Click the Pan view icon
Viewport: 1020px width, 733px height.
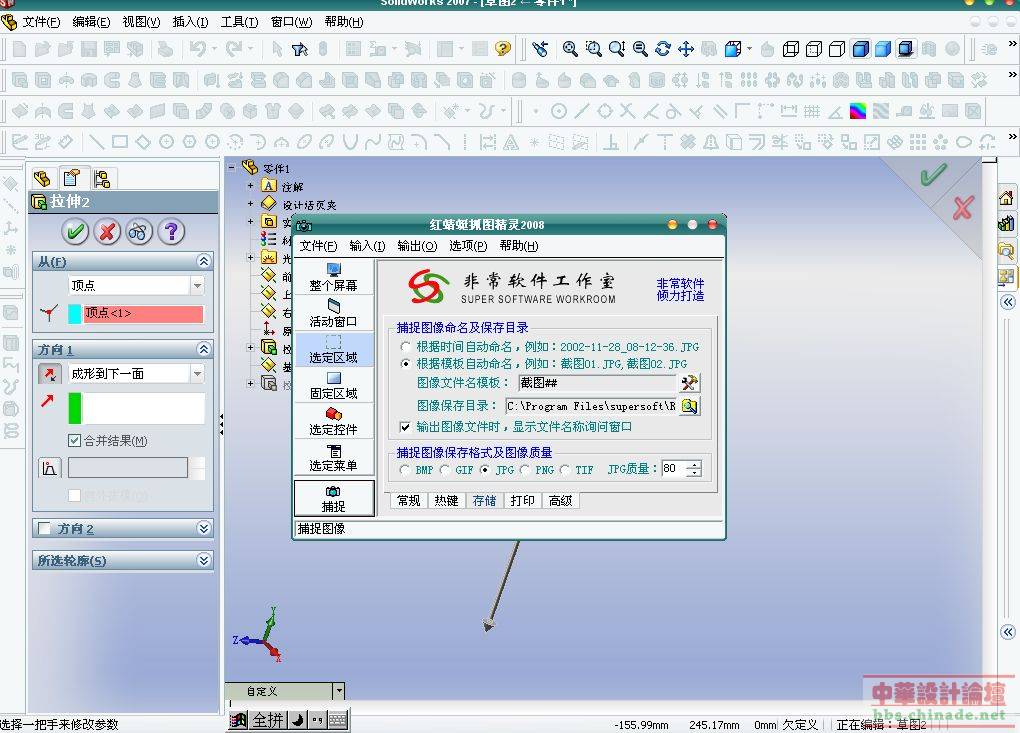click(686, 49)
